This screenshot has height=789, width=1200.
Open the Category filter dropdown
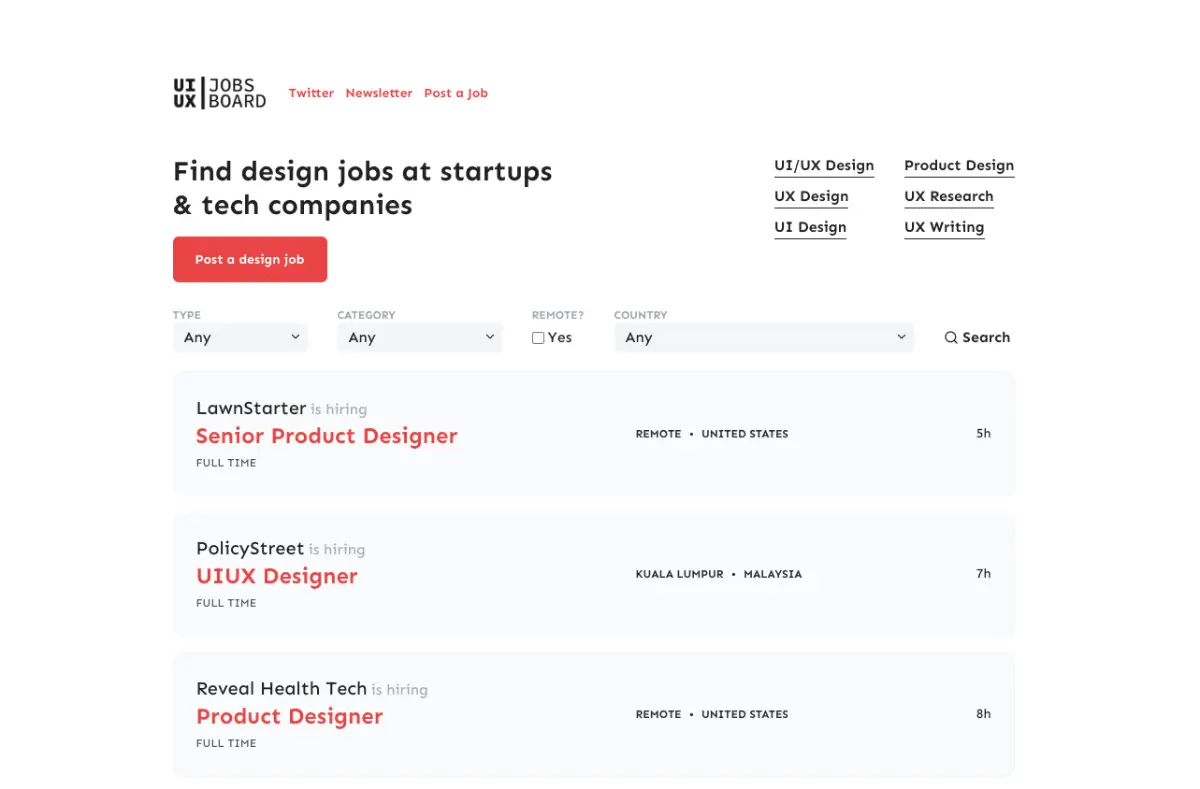pos(419,337)
